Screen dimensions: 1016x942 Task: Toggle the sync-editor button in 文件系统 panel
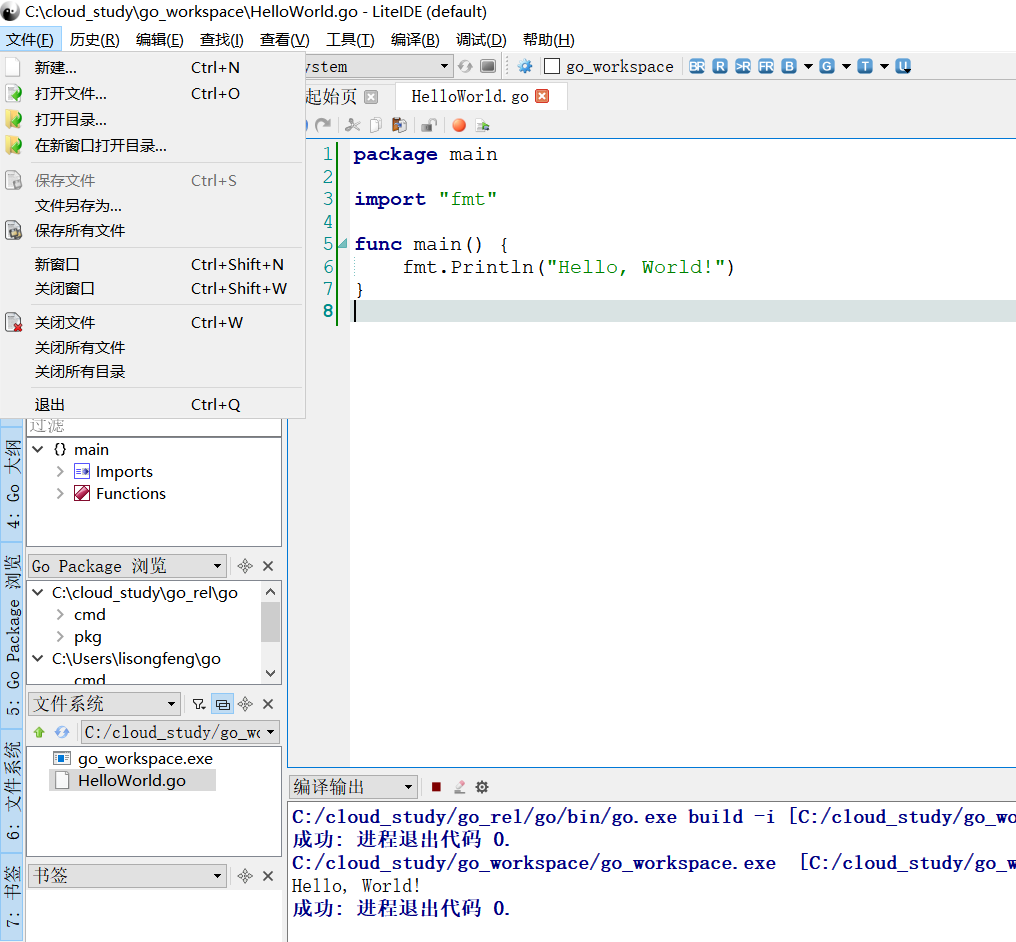pyautogui.click(x=222, y=704)
